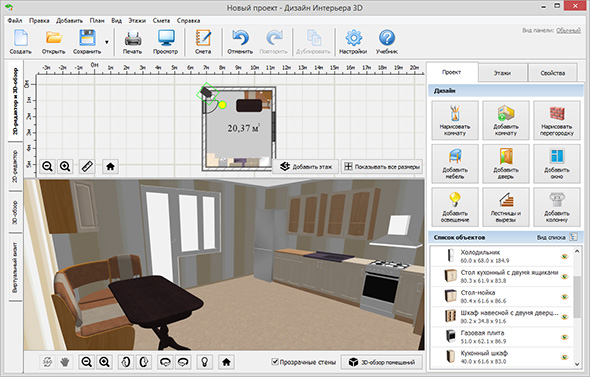
Task: Save project with Сохранить icon
Action: 87,41
